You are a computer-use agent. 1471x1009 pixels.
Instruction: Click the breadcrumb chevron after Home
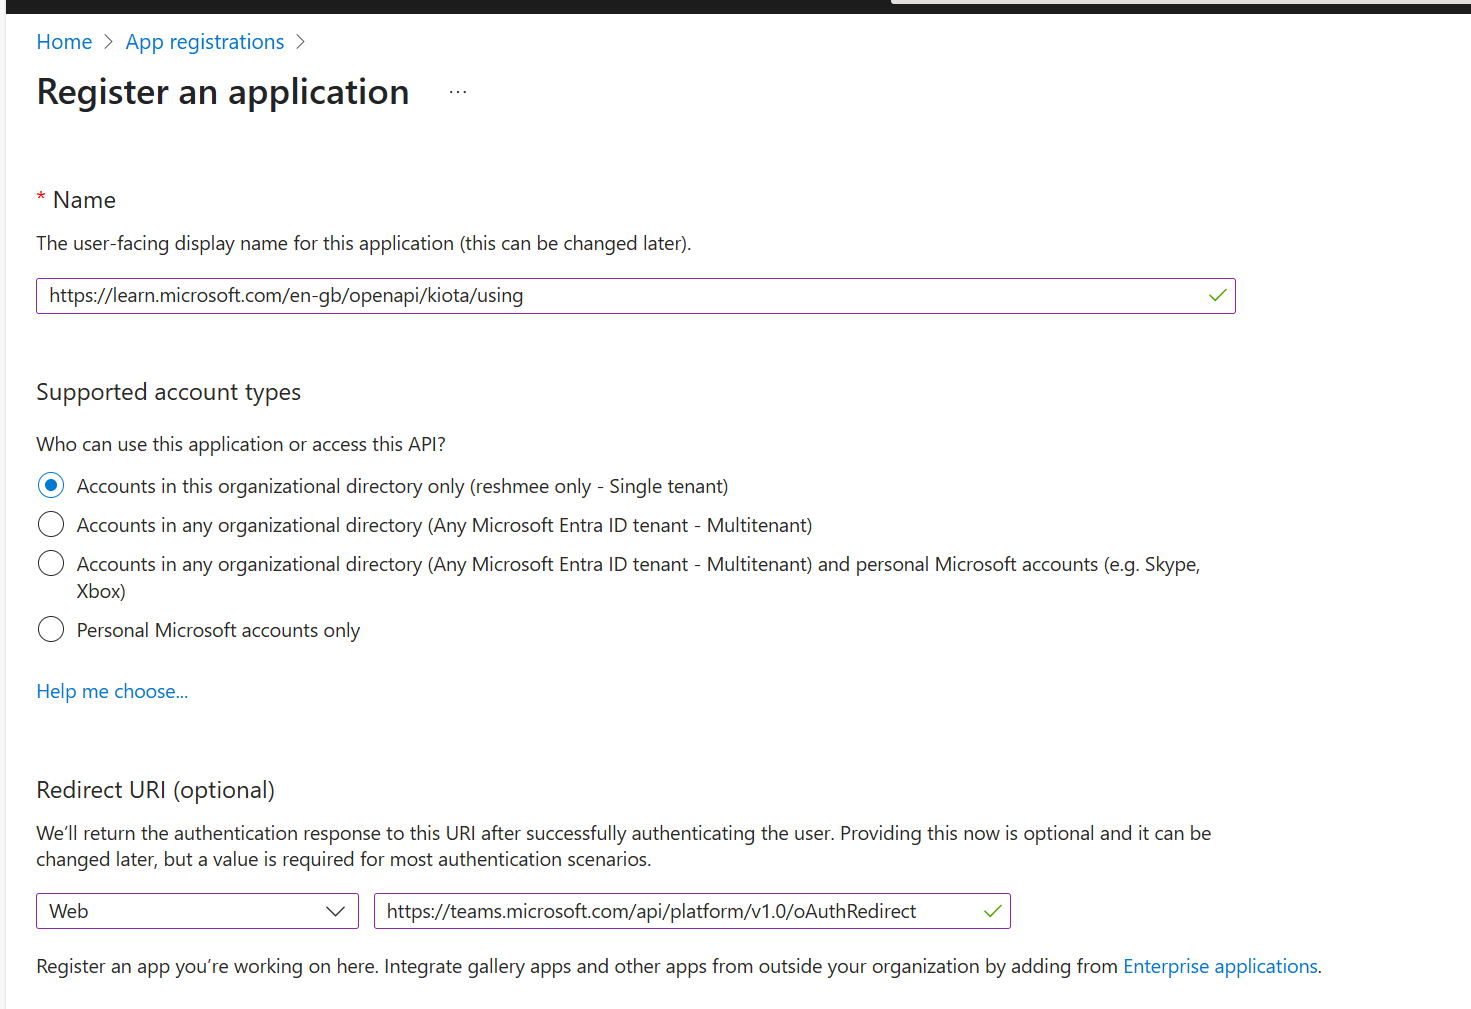coord(107,42)
